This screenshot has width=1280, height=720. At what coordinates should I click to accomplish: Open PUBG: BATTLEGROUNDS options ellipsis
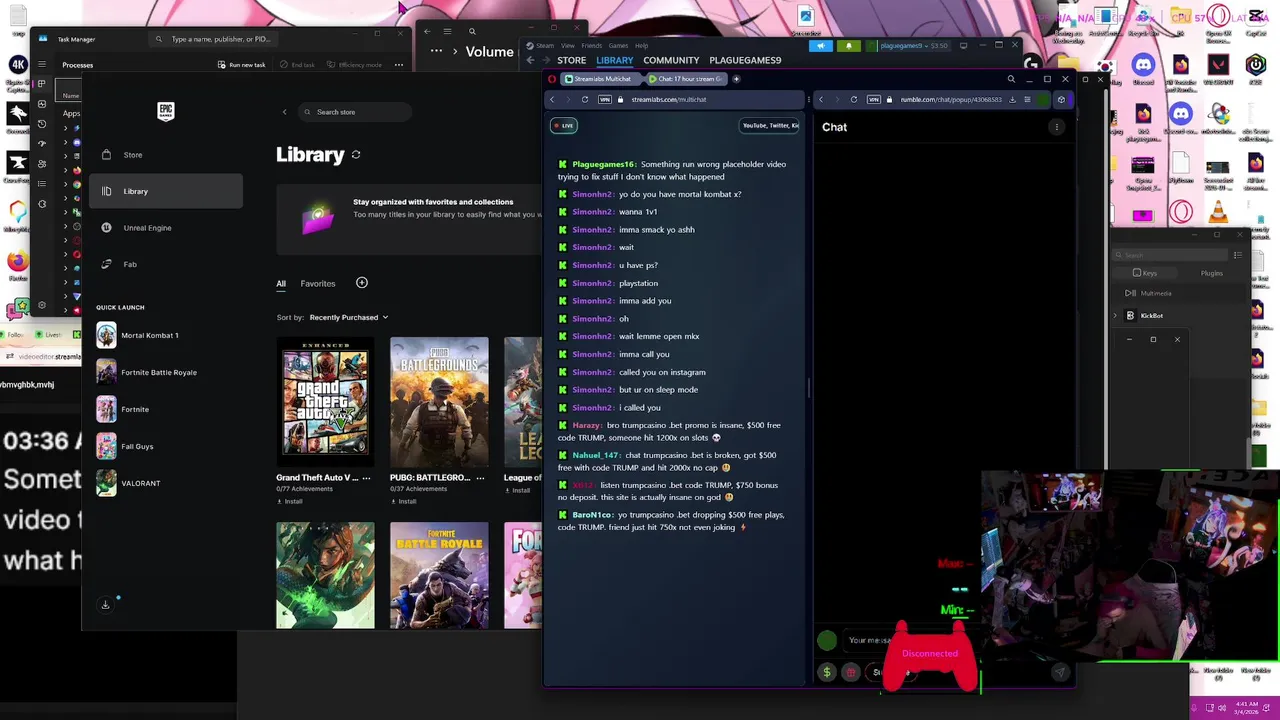tap(480, 478)
